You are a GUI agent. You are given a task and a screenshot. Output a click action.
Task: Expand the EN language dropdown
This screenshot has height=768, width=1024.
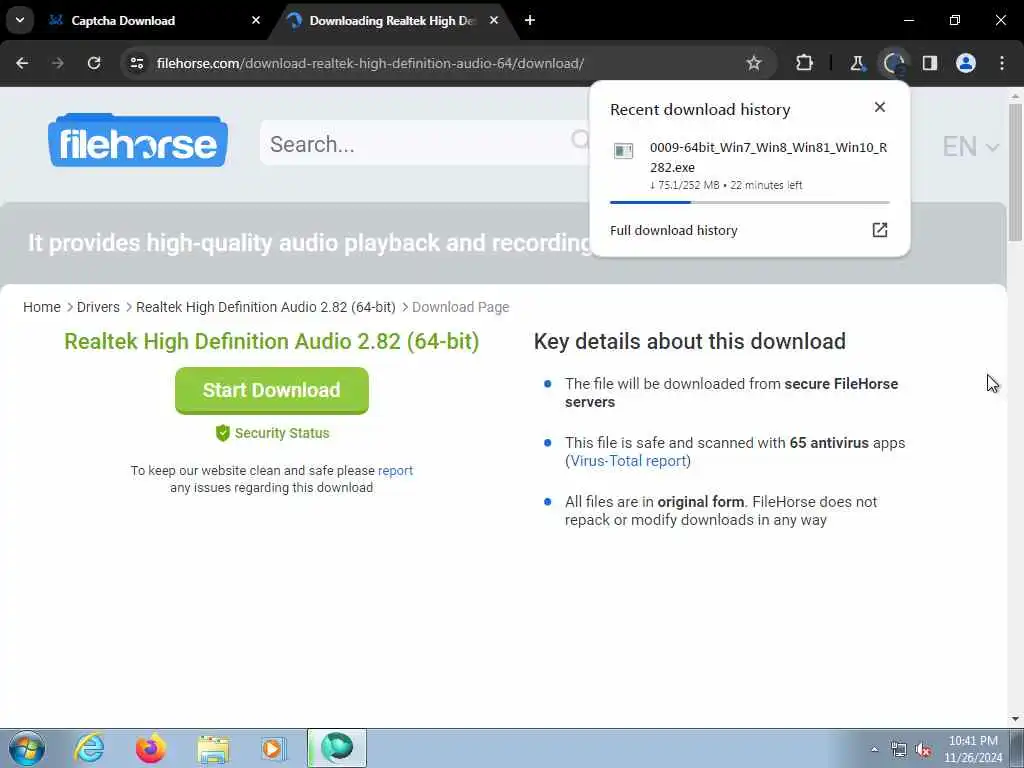pyautogui.click(x=970, y=146)
